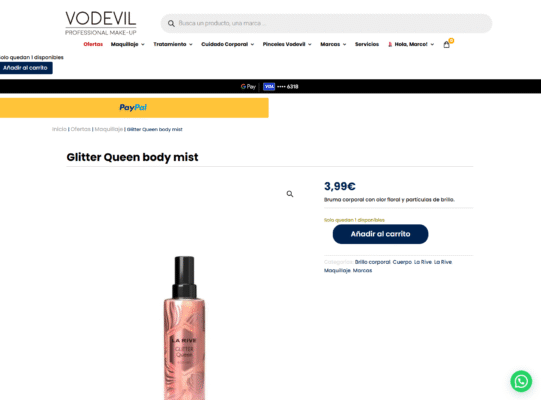Focus the product search field

click(326, 23)
